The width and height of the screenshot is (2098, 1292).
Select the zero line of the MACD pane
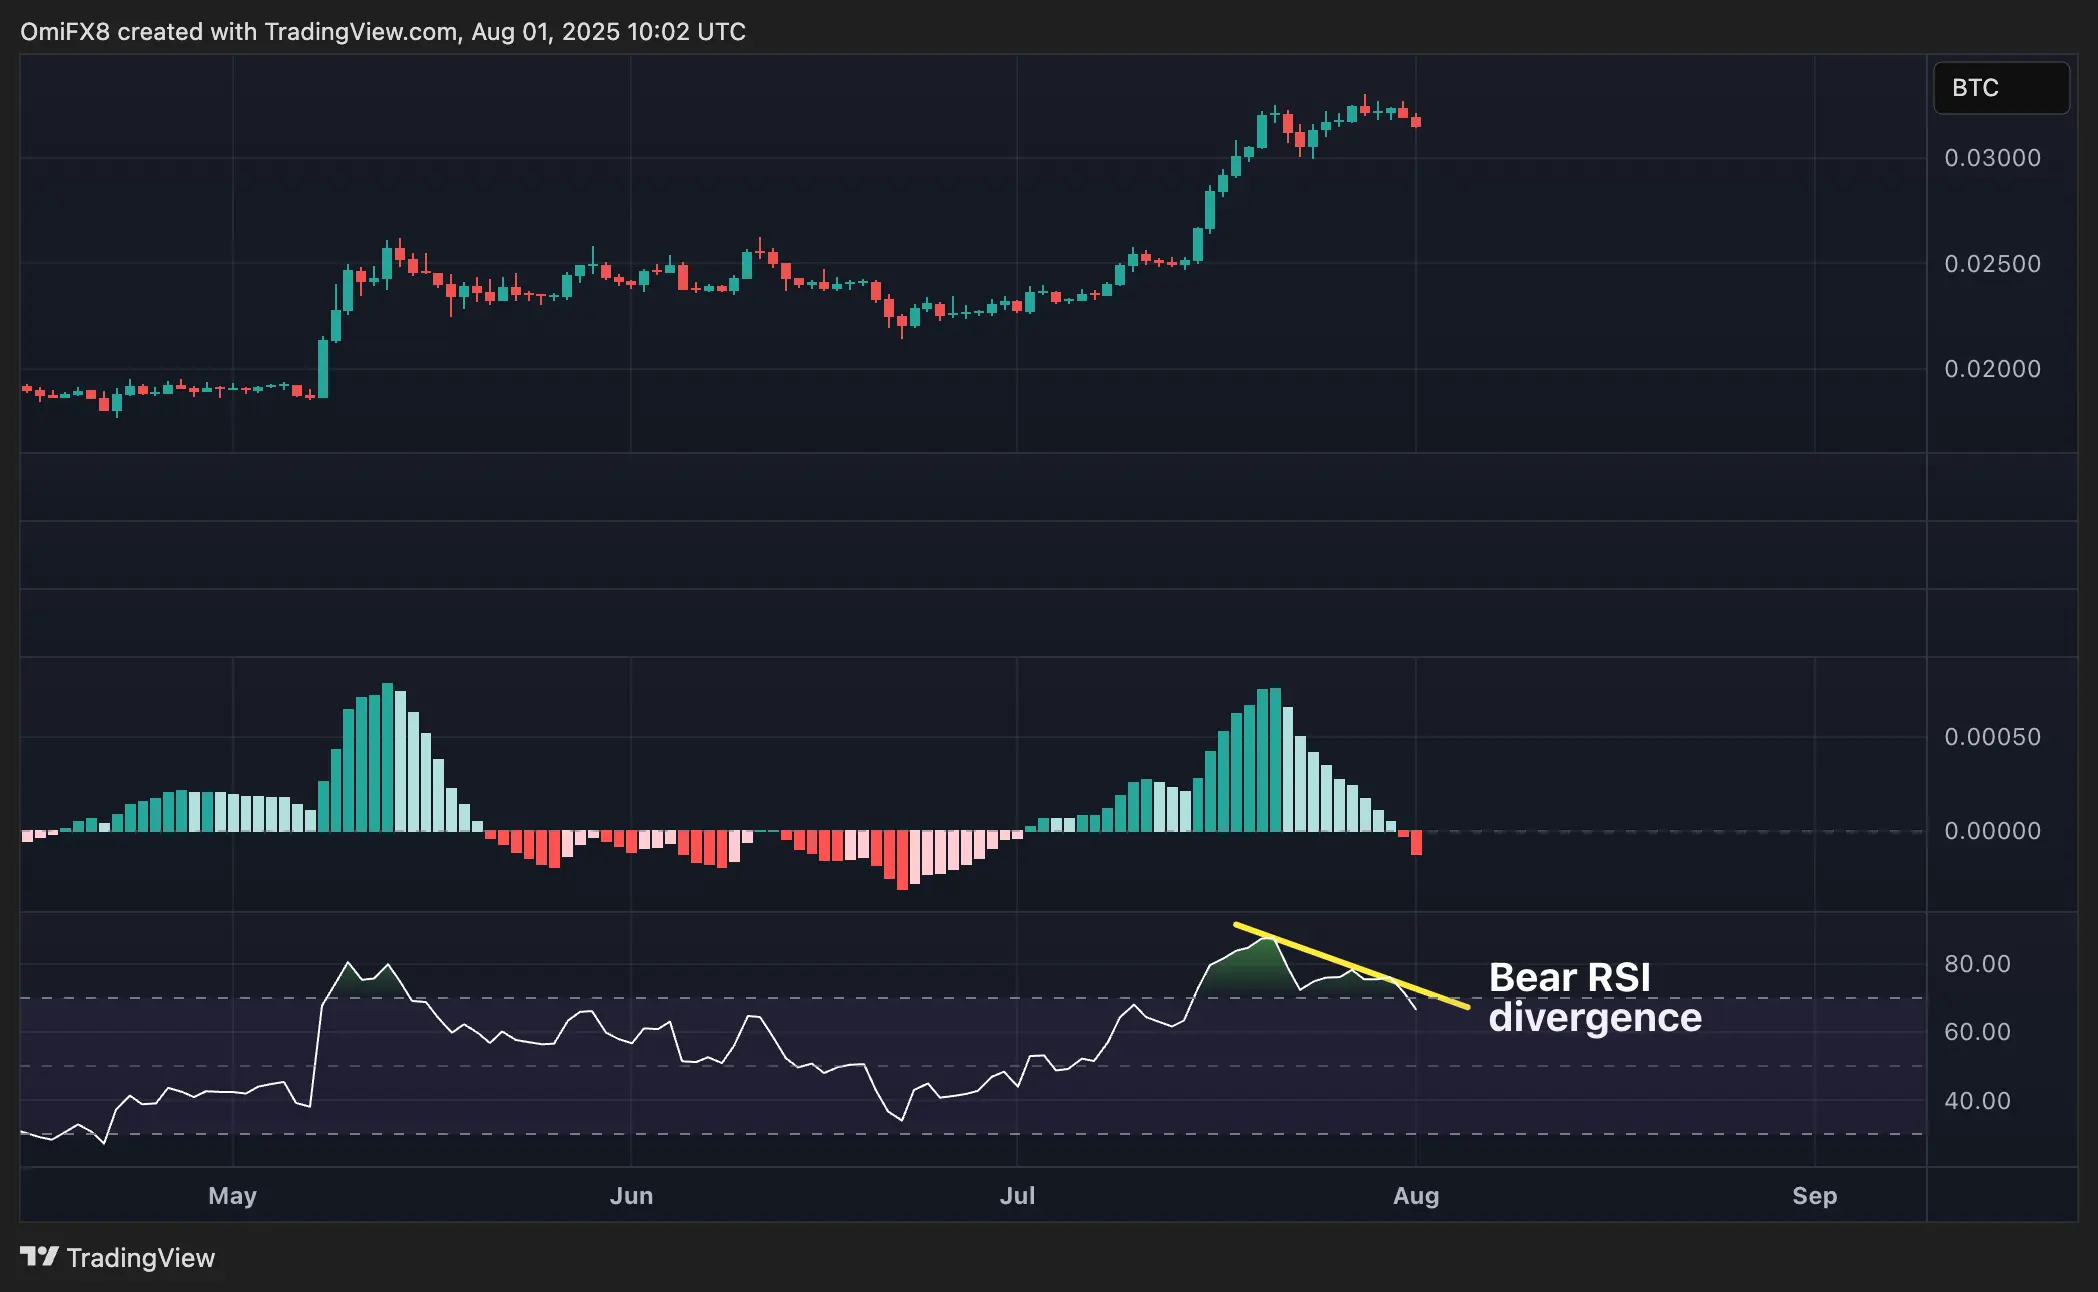[1700, 831]
